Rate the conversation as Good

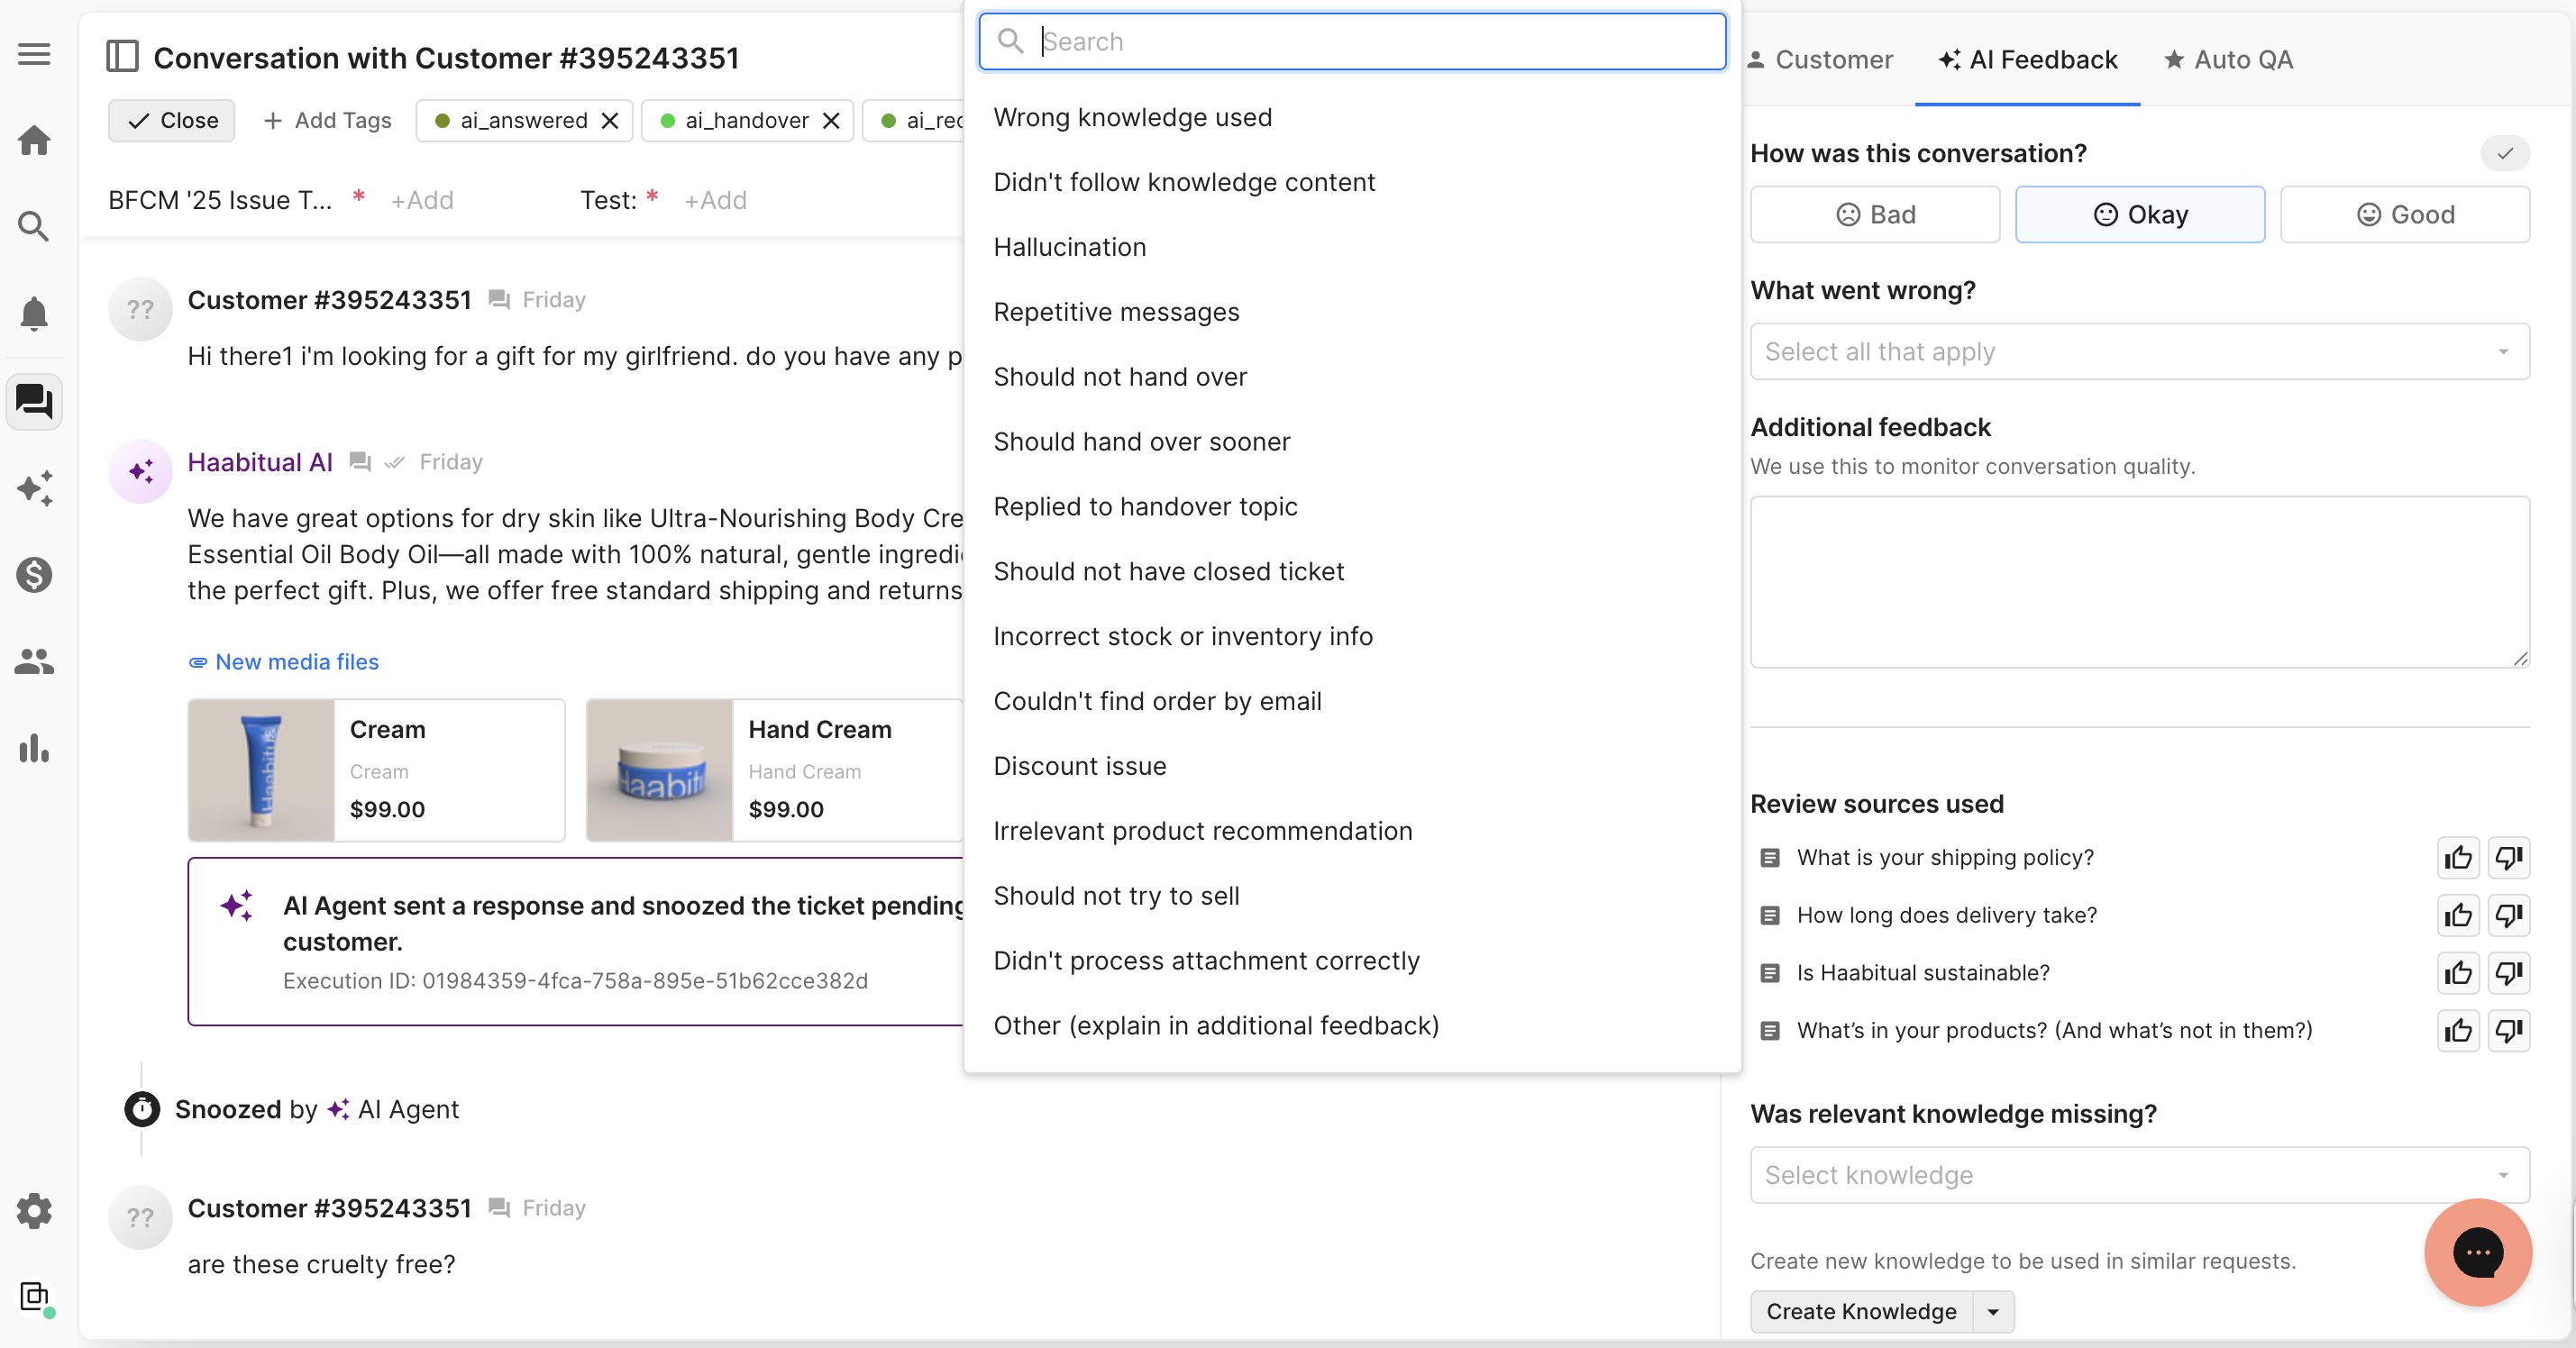2405,214
